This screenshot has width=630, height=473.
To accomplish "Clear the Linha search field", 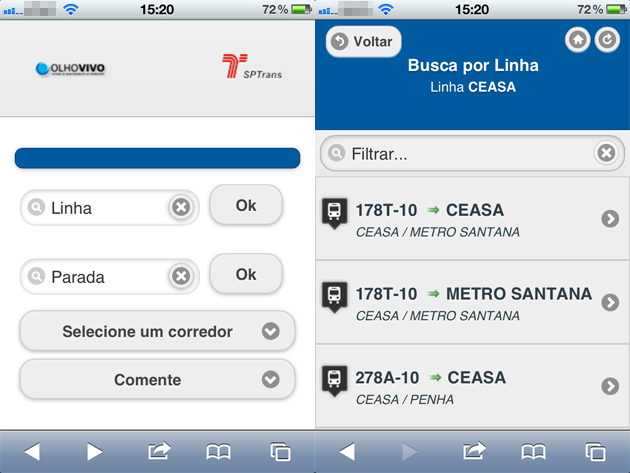I will click(181, 207).
